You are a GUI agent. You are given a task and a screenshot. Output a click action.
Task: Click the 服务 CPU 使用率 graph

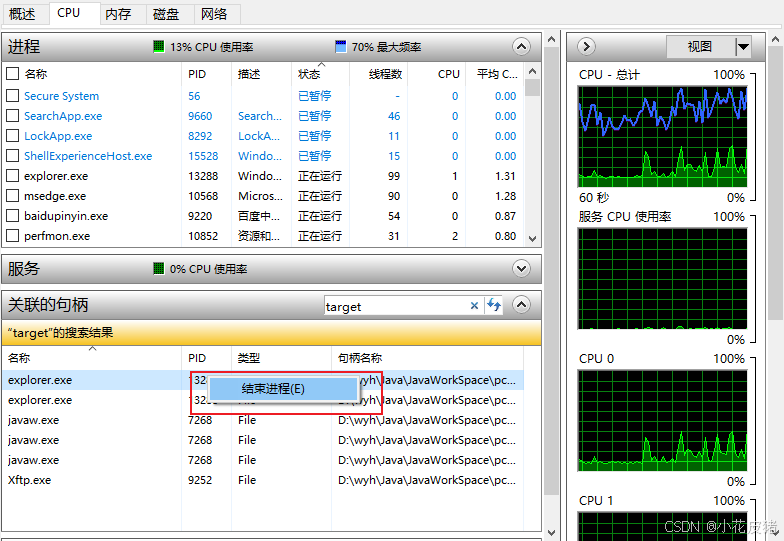(x=662, y=278)
